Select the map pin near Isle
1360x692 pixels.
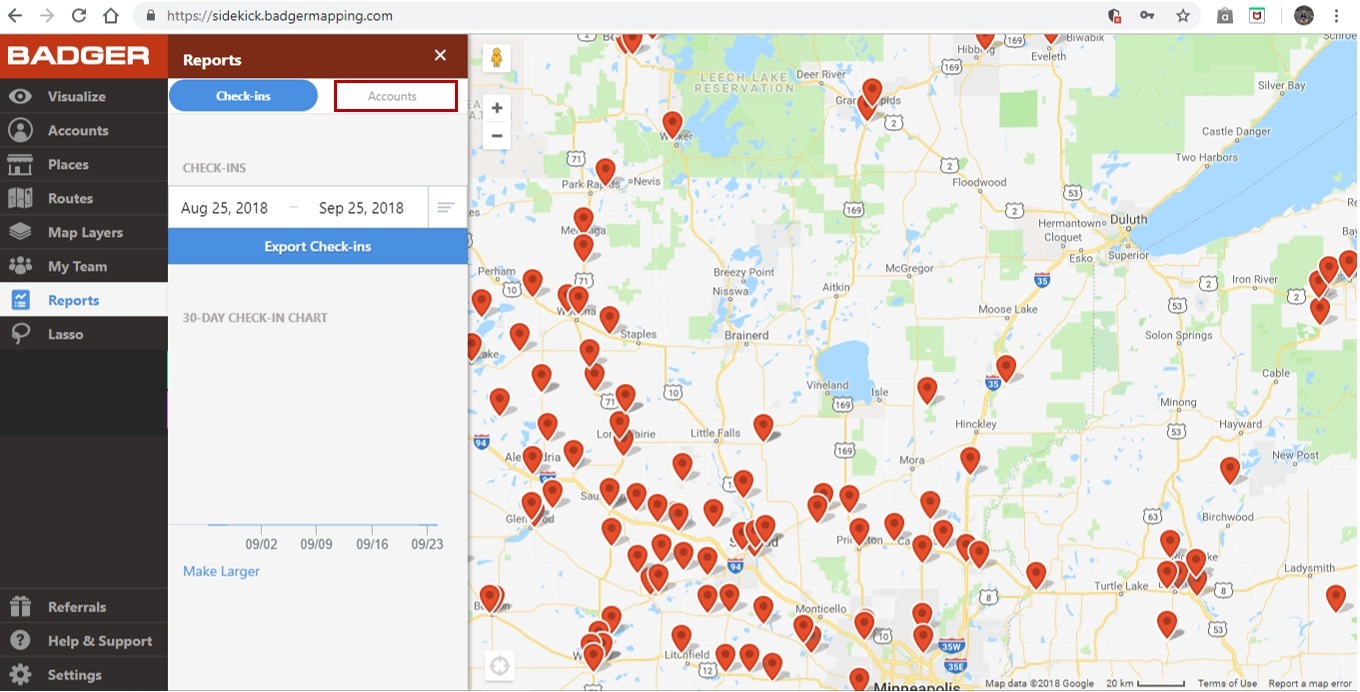pos(927,391)
